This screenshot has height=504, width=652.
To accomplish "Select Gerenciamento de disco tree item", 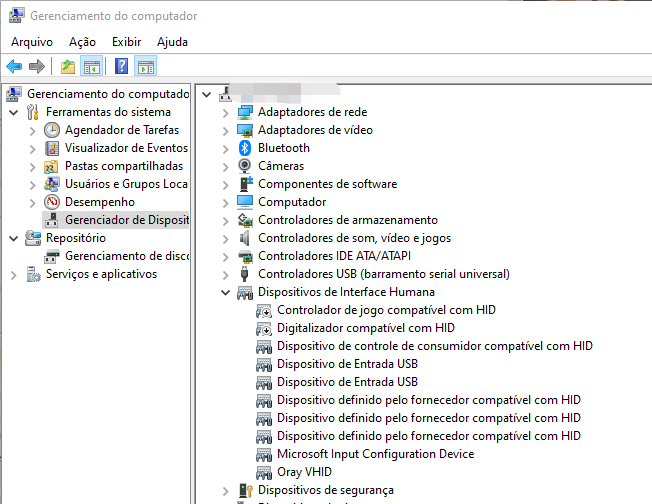I will pos(127,256).
